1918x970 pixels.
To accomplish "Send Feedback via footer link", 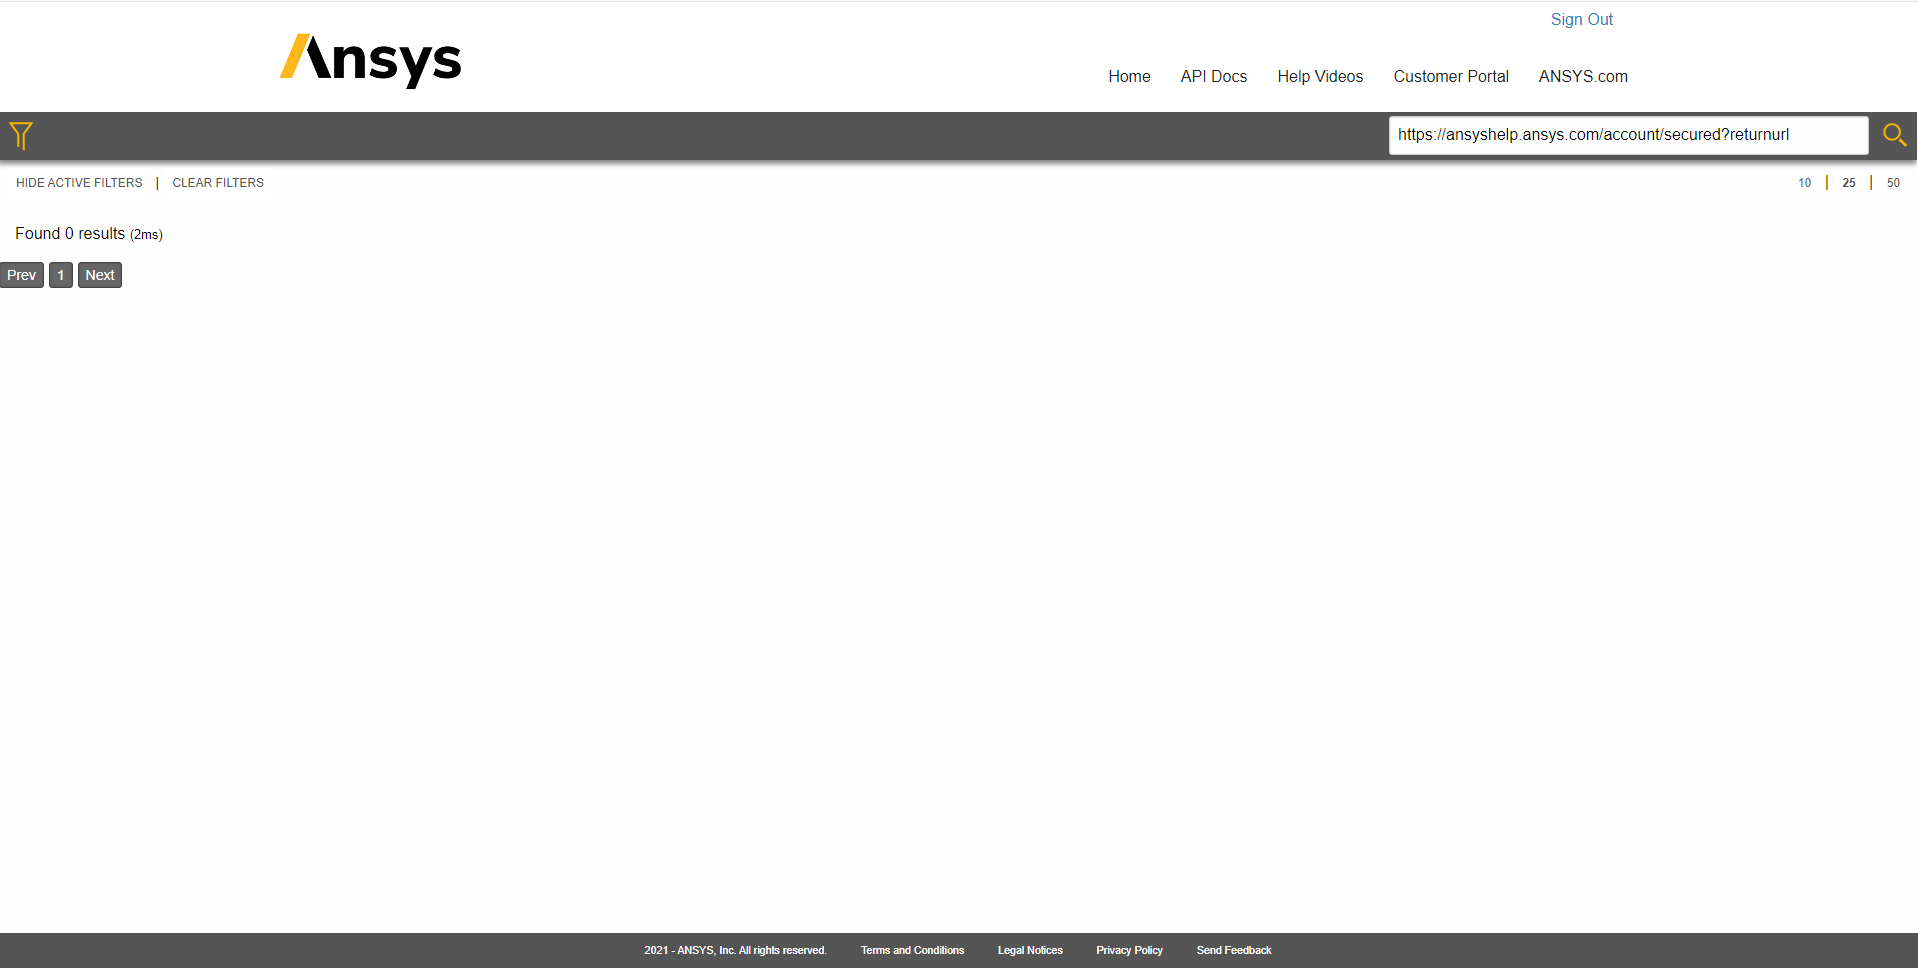I will 1233,950.
